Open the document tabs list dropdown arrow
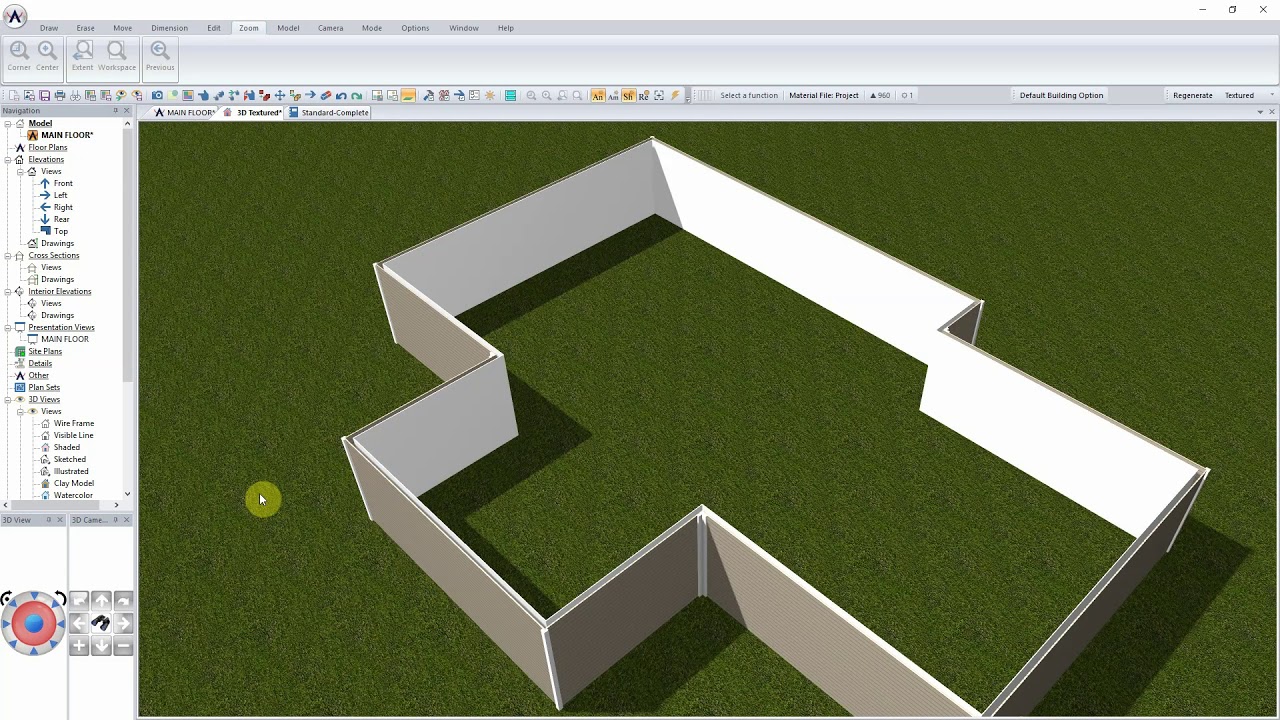 [1260, 112]
